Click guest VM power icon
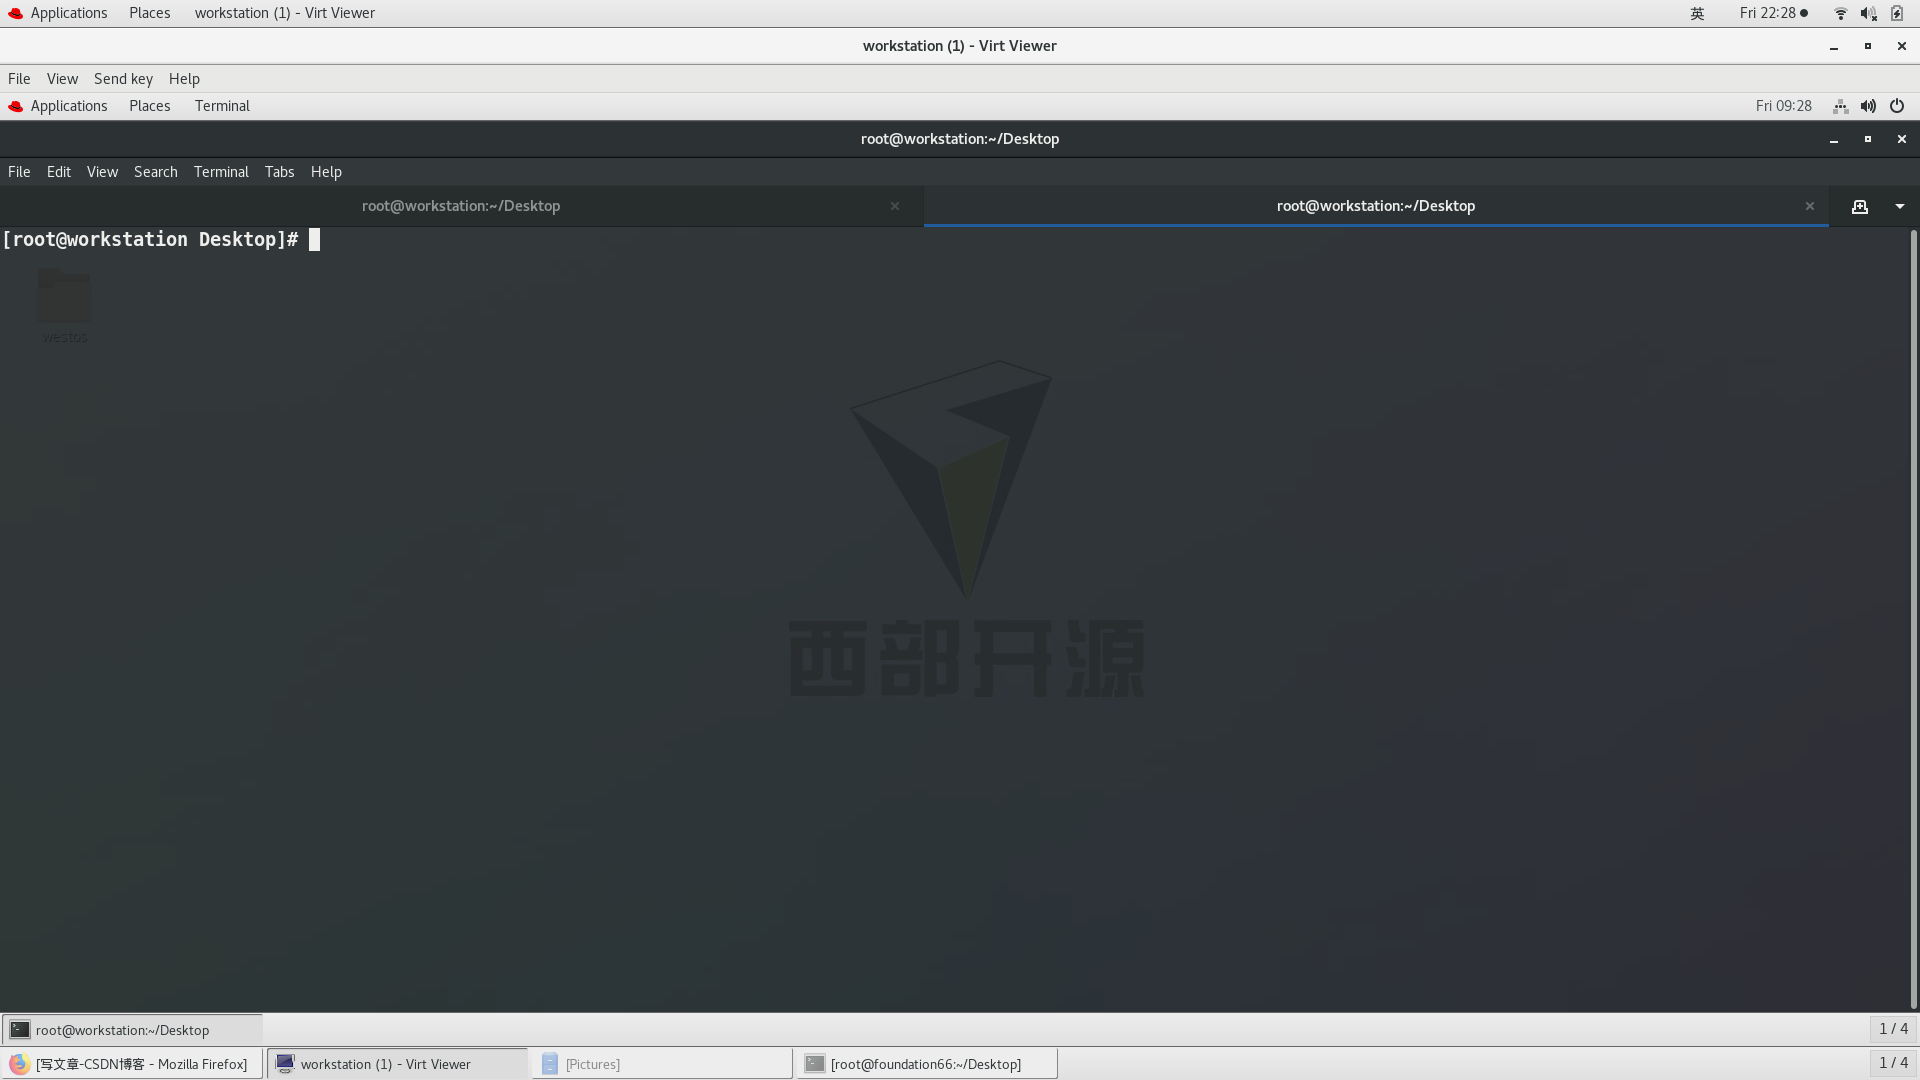Image resolution: width=1920 pixels, height=1080 pixels. (1897, 106)
